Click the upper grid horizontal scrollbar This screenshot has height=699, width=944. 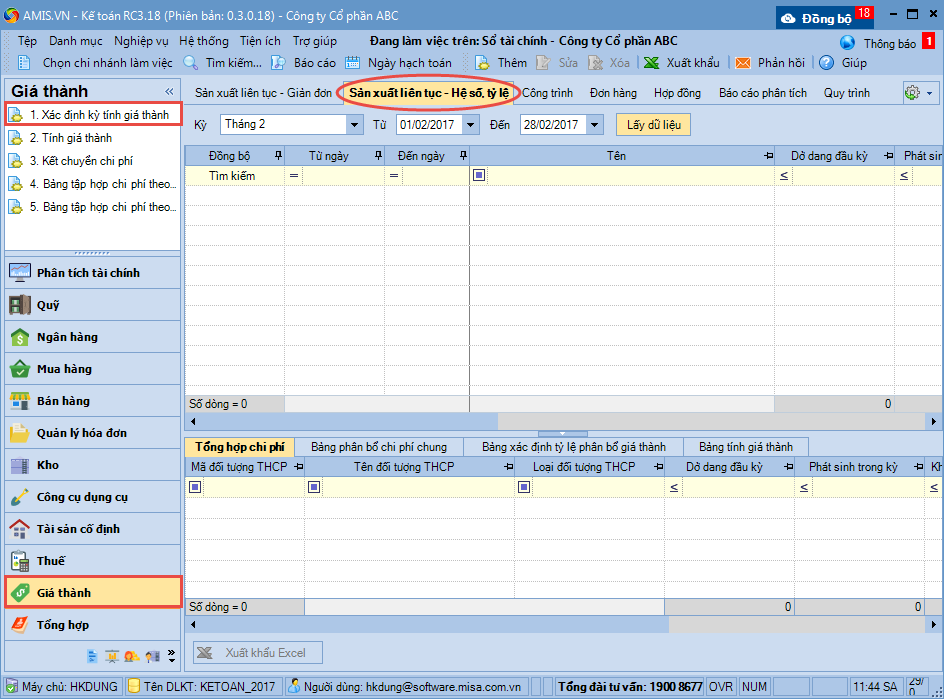[560, 421]
